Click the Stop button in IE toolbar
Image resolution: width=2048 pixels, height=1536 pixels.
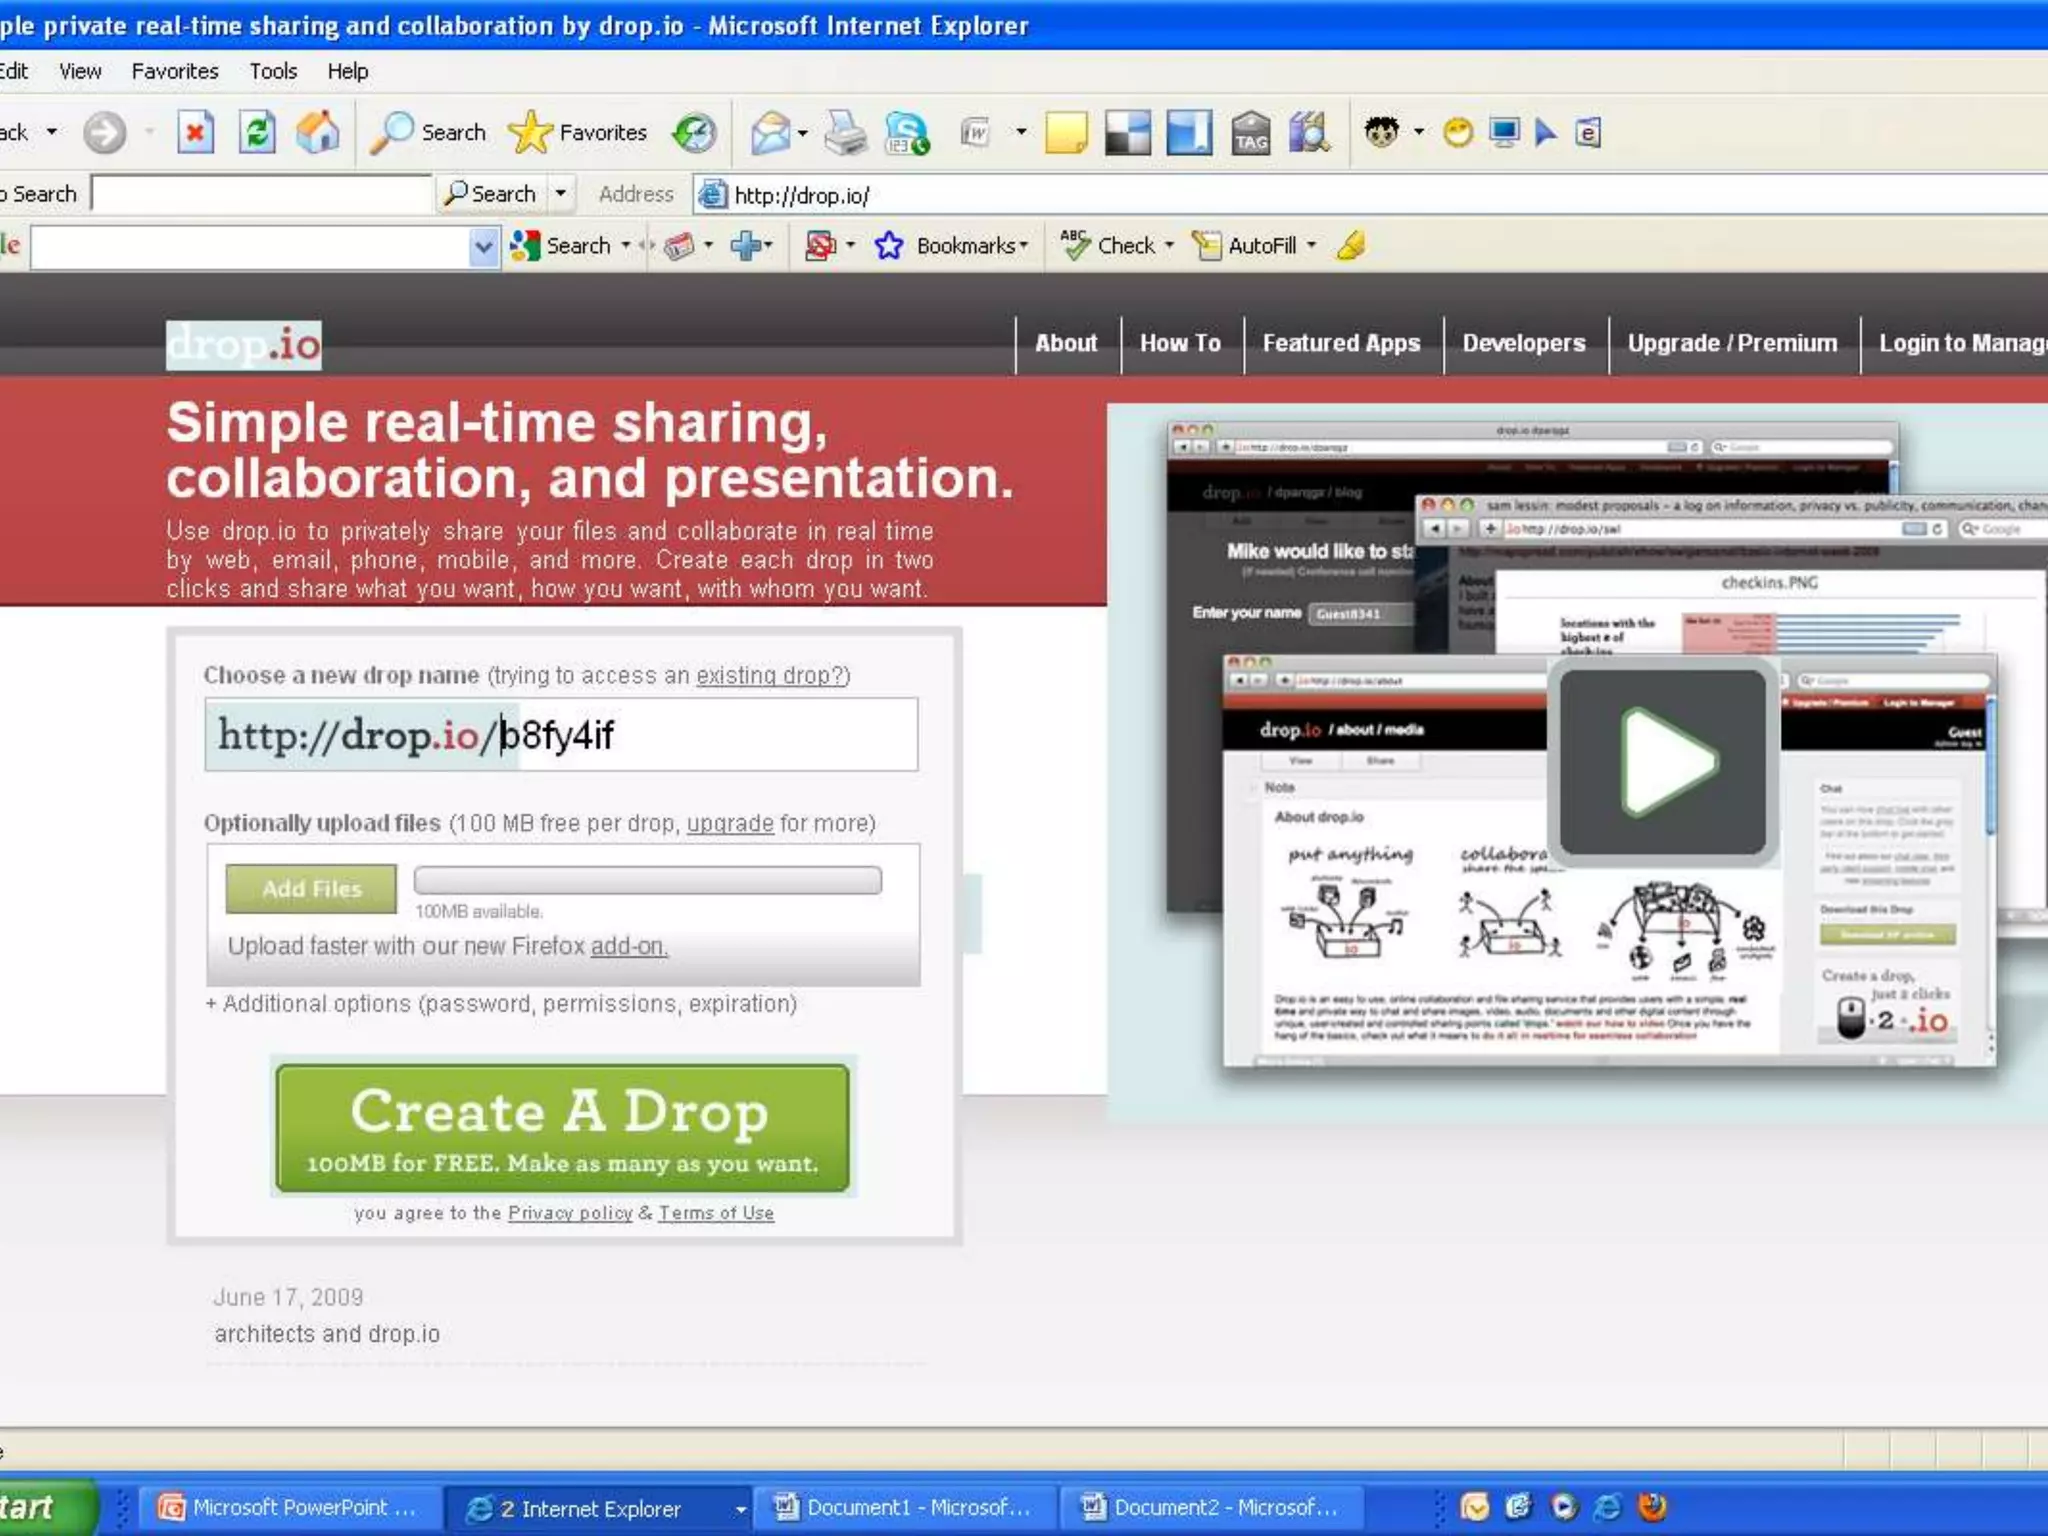[195, 132]
